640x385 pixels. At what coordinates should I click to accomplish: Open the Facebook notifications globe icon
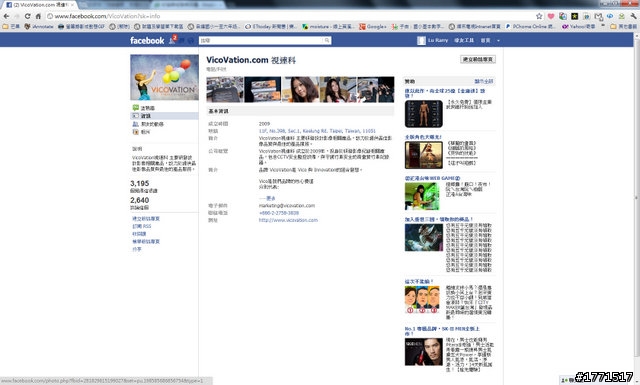[190, 40]
